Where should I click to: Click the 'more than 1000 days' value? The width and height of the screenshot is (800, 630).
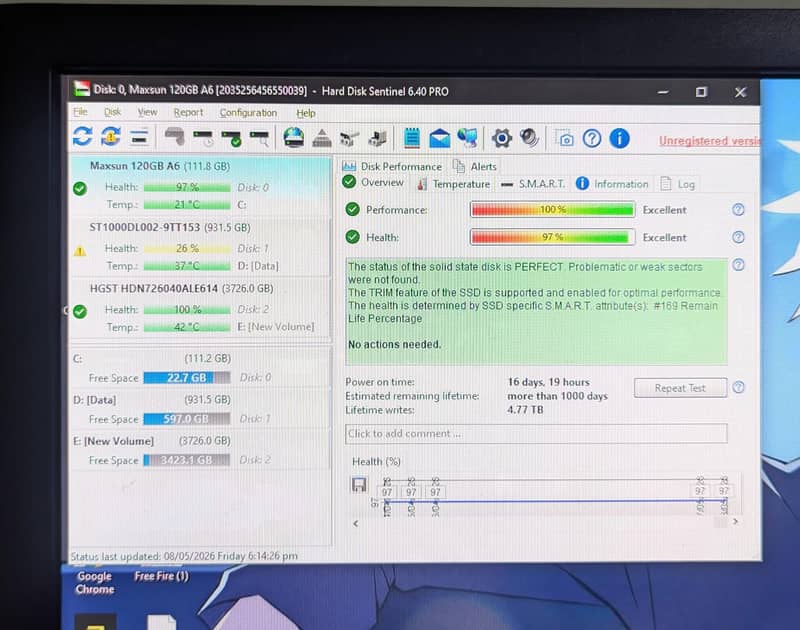point(557,396)
